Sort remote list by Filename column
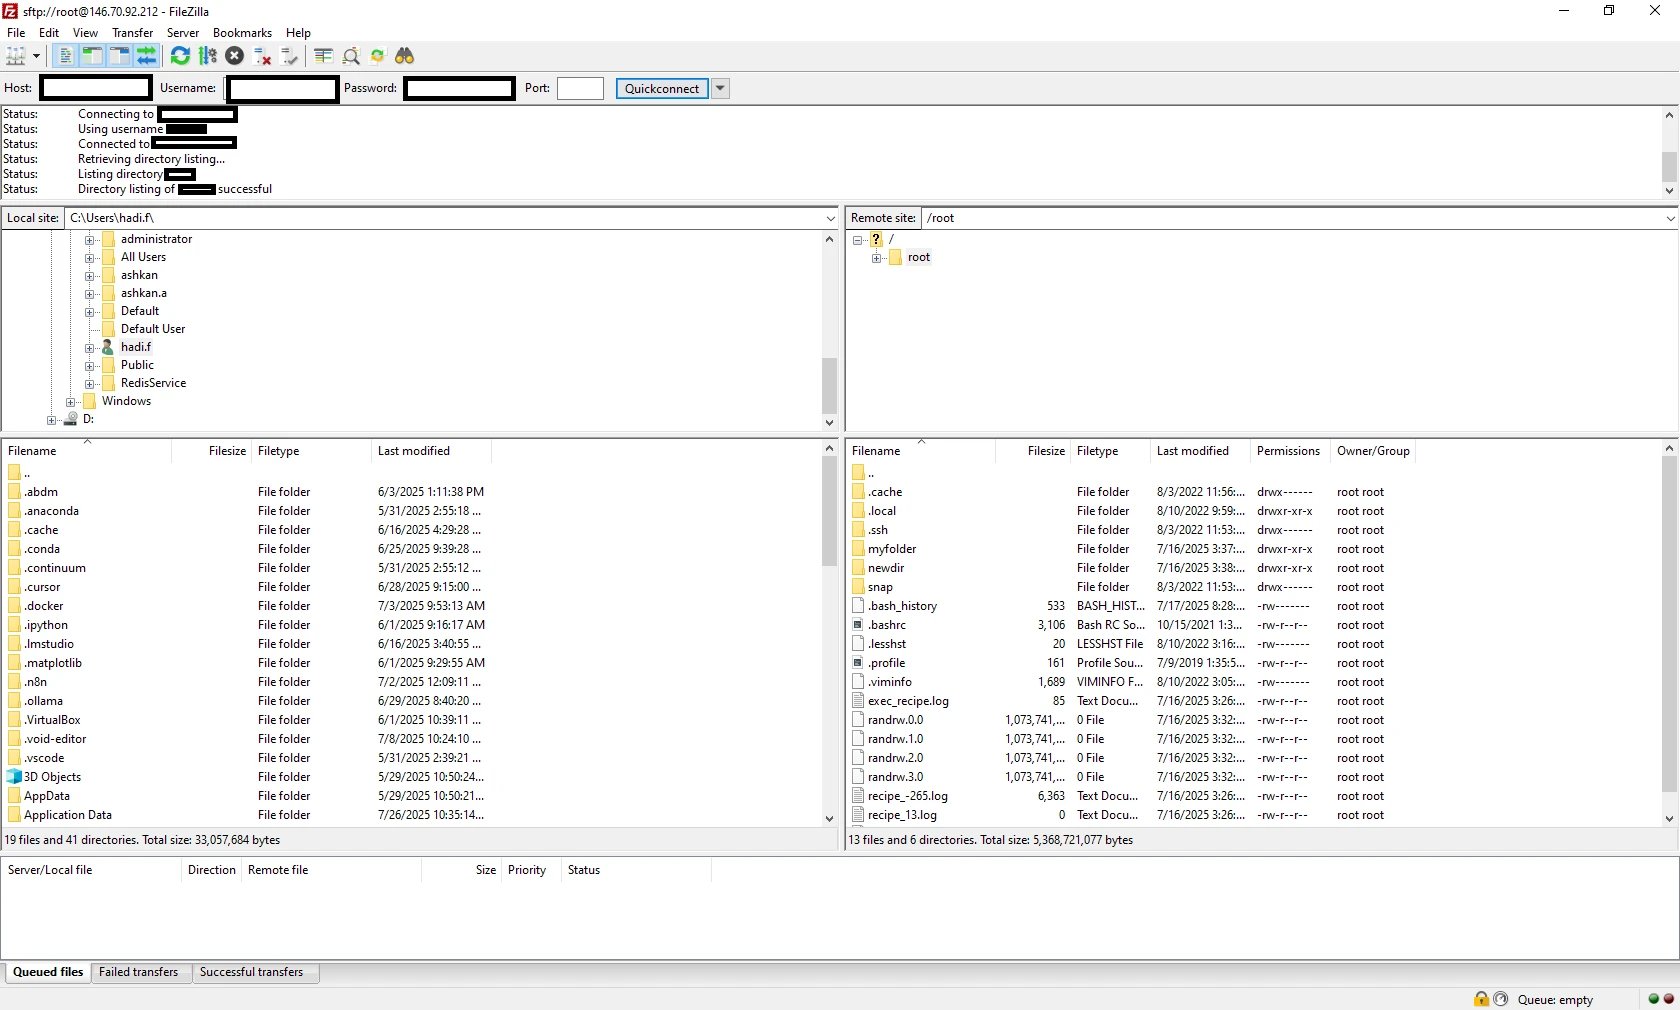Viewport: 1680px width, 1010px height. 920,451
